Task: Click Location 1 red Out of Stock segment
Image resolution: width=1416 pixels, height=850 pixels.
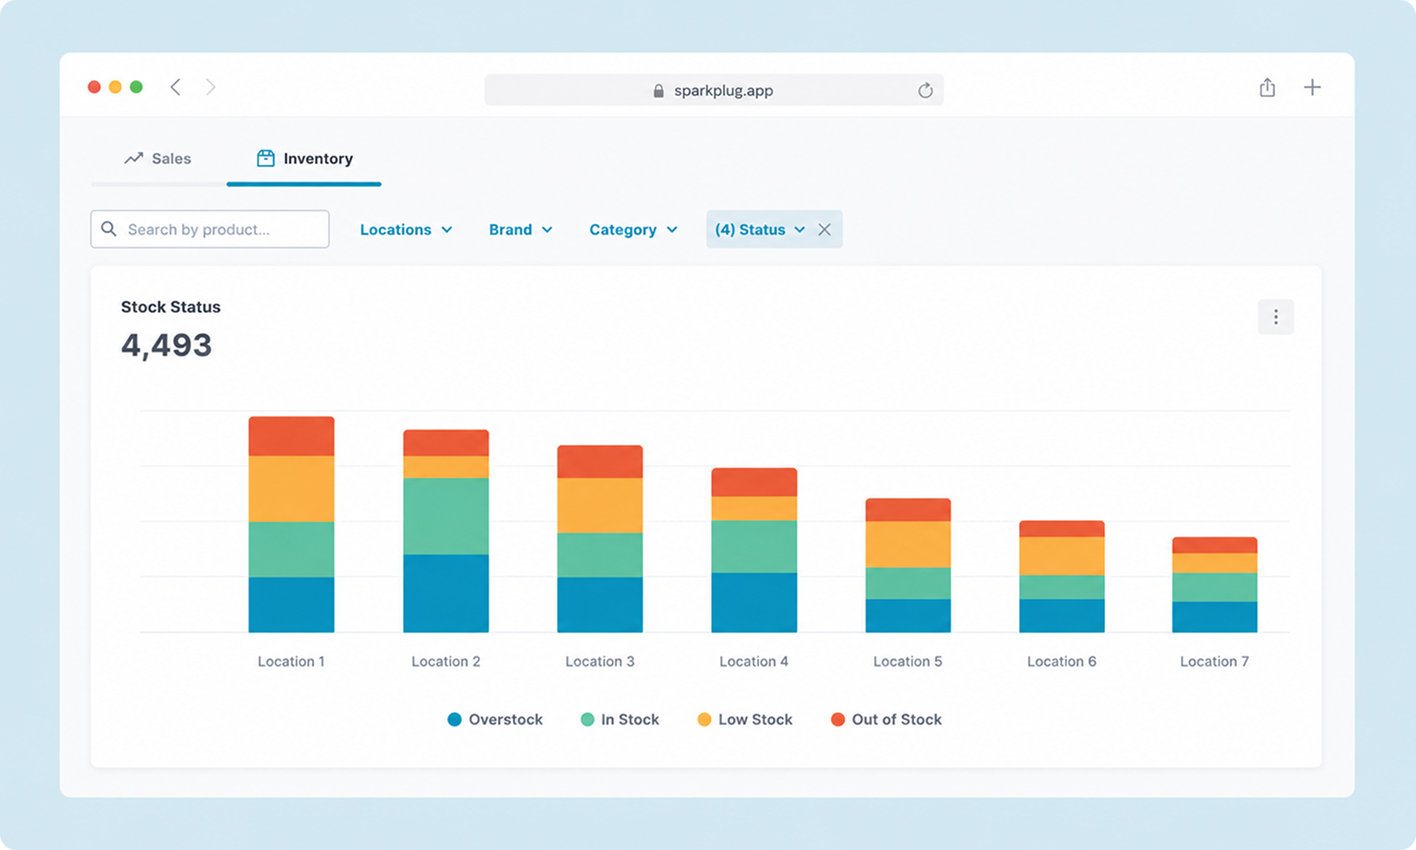Action: (x=291, y=436)
